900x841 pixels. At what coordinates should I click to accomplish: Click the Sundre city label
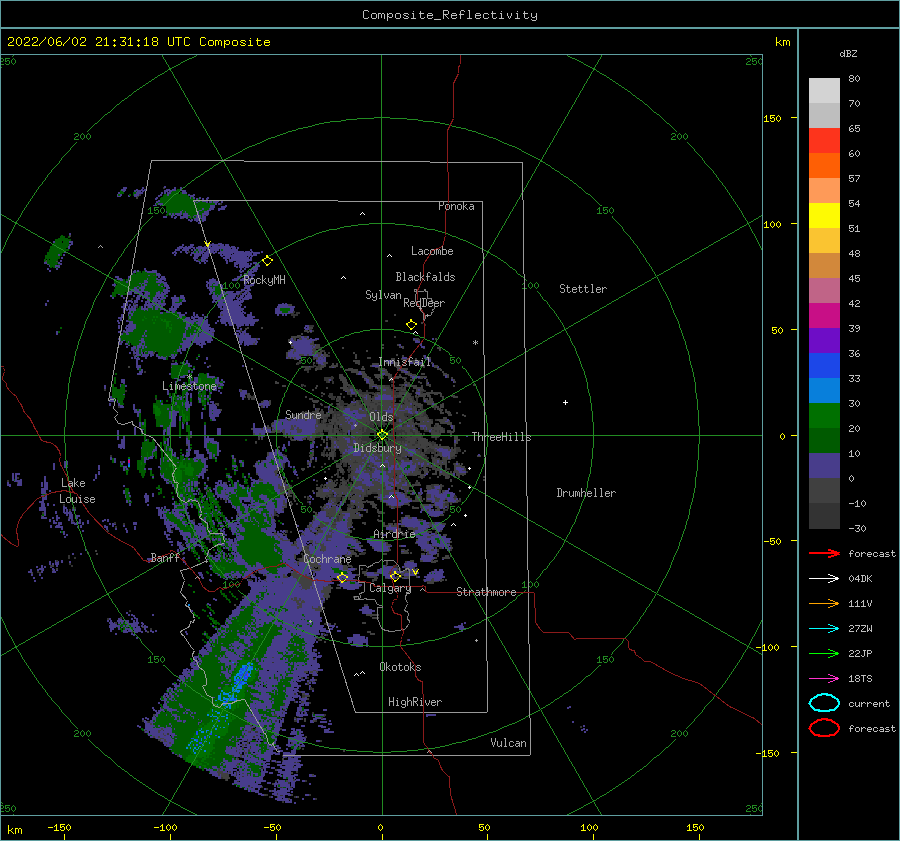[303, 414]
